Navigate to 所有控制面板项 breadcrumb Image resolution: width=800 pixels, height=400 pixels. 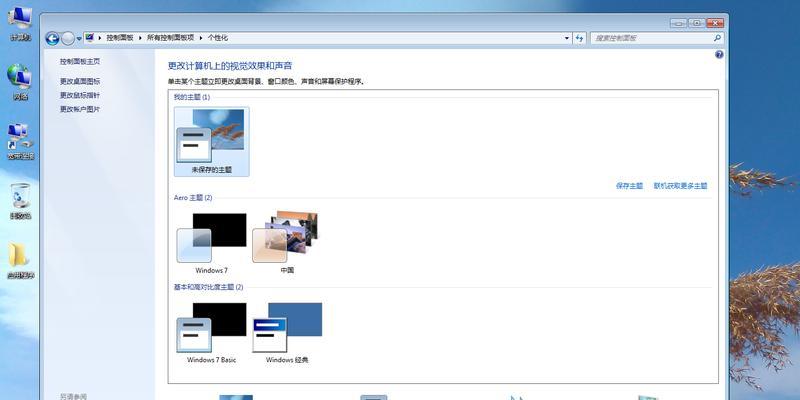point(170,38)
